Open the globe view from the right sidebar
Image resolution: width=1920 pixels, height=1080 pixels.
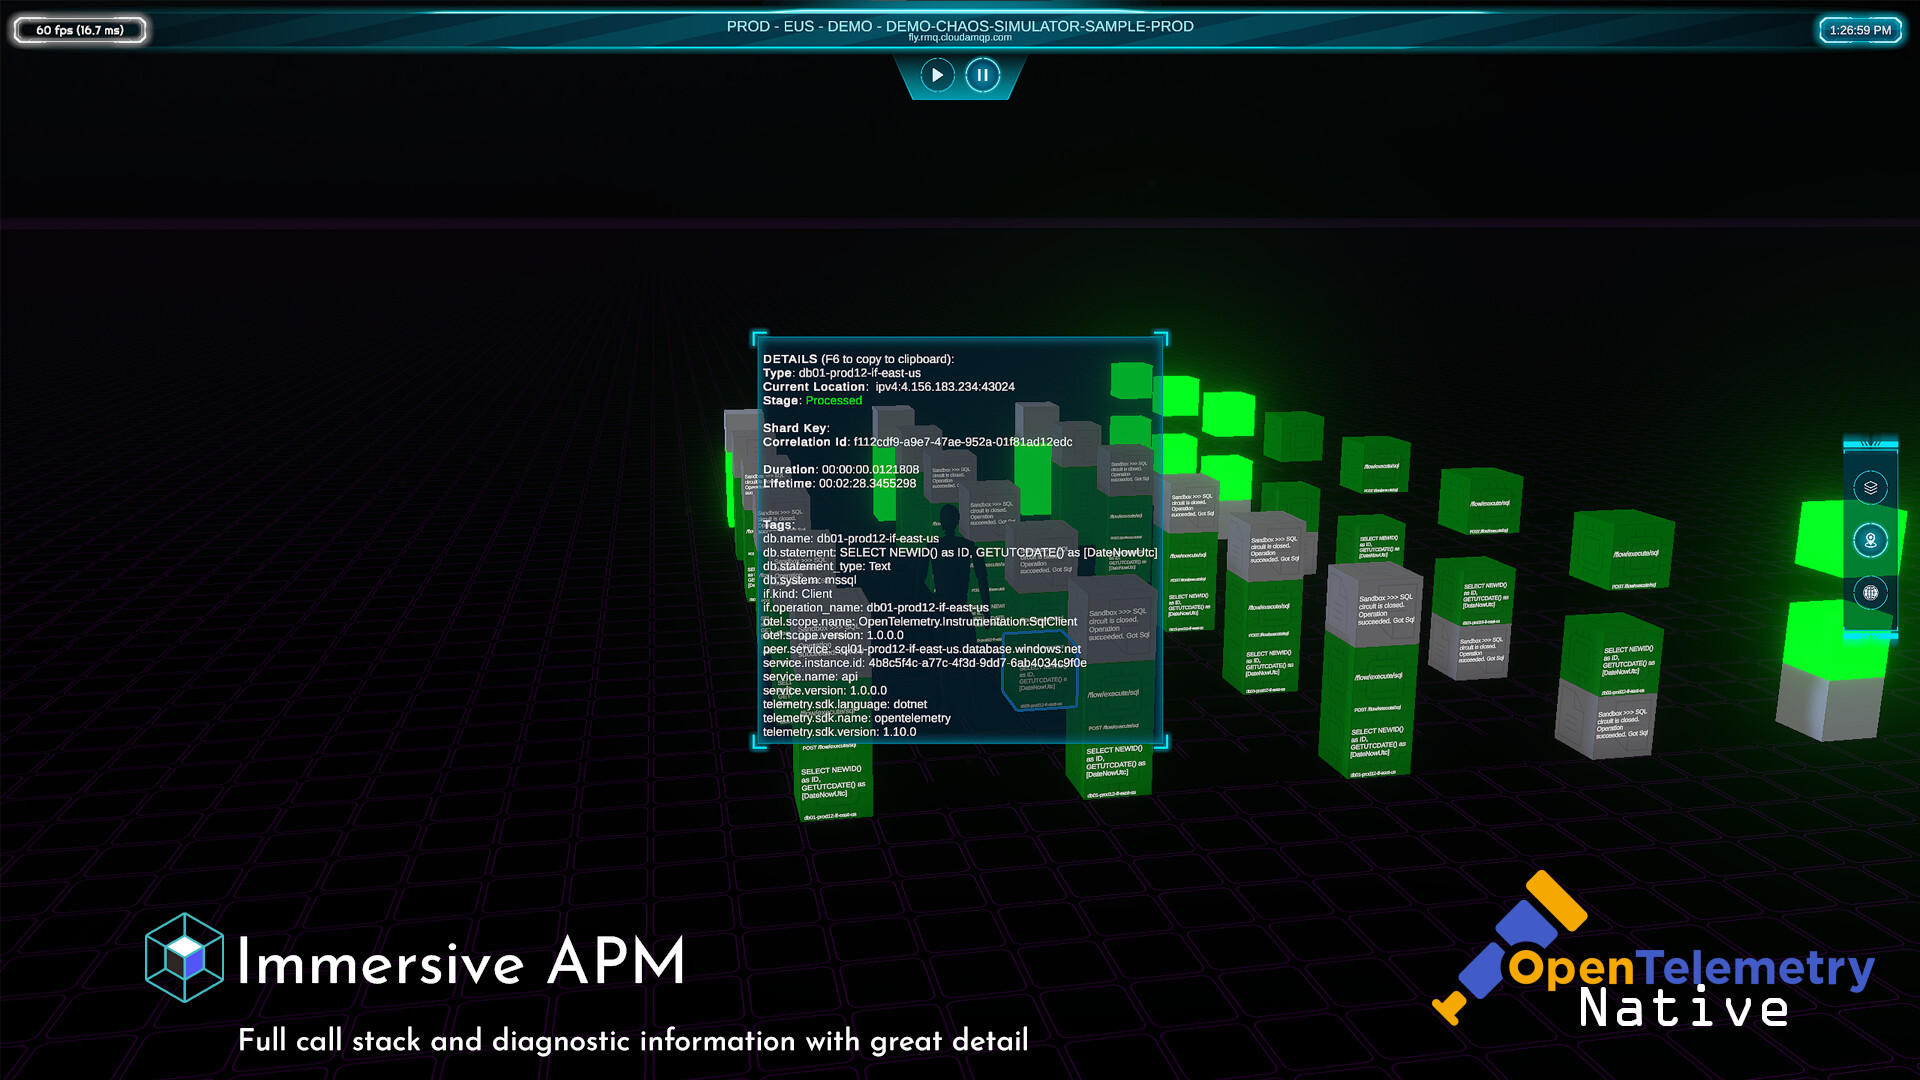1871,592
